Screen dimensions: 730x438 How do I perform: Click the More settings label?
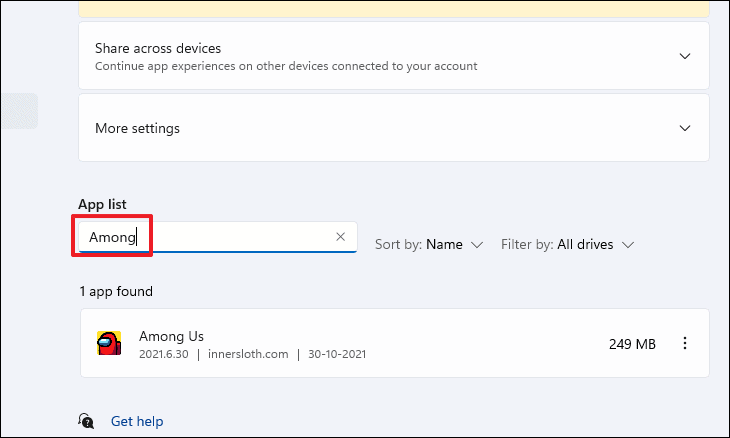137,128
